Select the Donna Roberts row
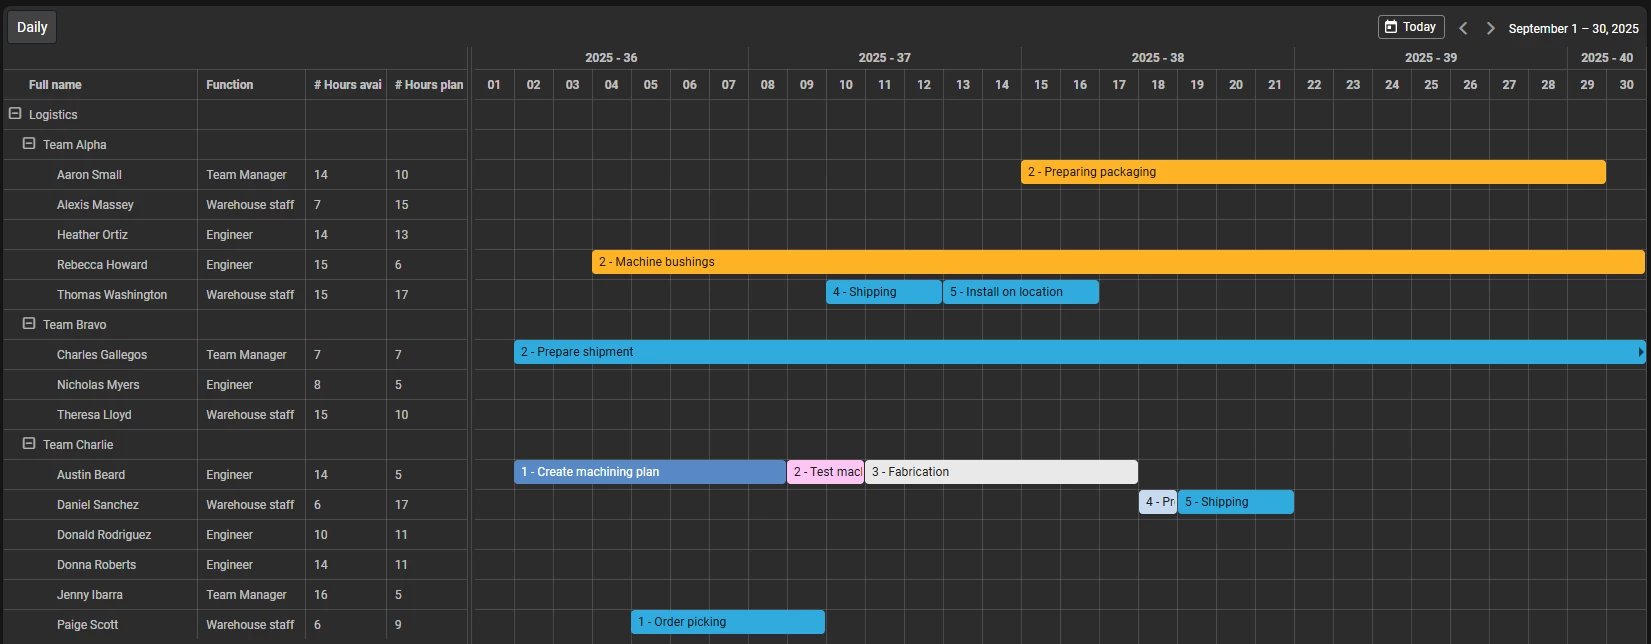The width and height of the screenshot is (1651, 644). pyautogui.click(x=235, y=564)
